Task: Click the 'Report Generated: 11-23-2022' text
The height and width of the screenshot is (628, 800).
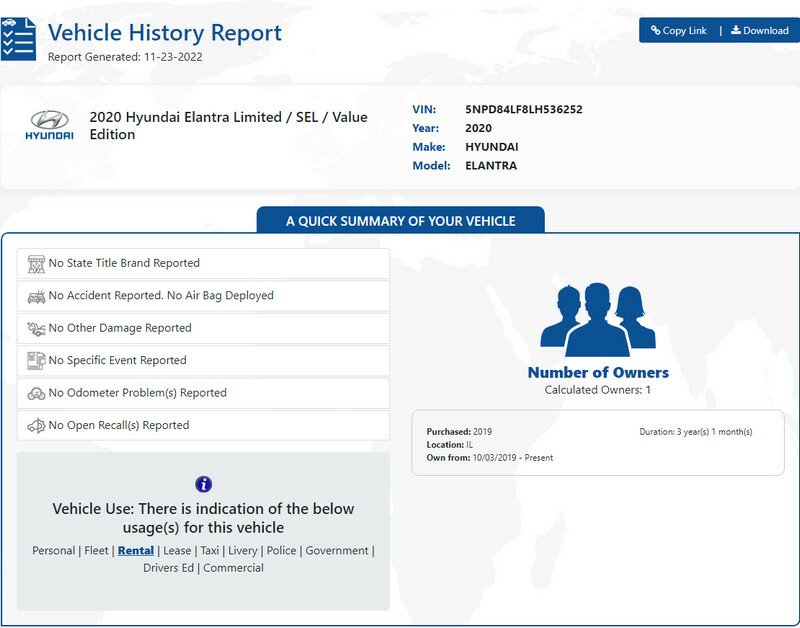Action: [125, 57]
